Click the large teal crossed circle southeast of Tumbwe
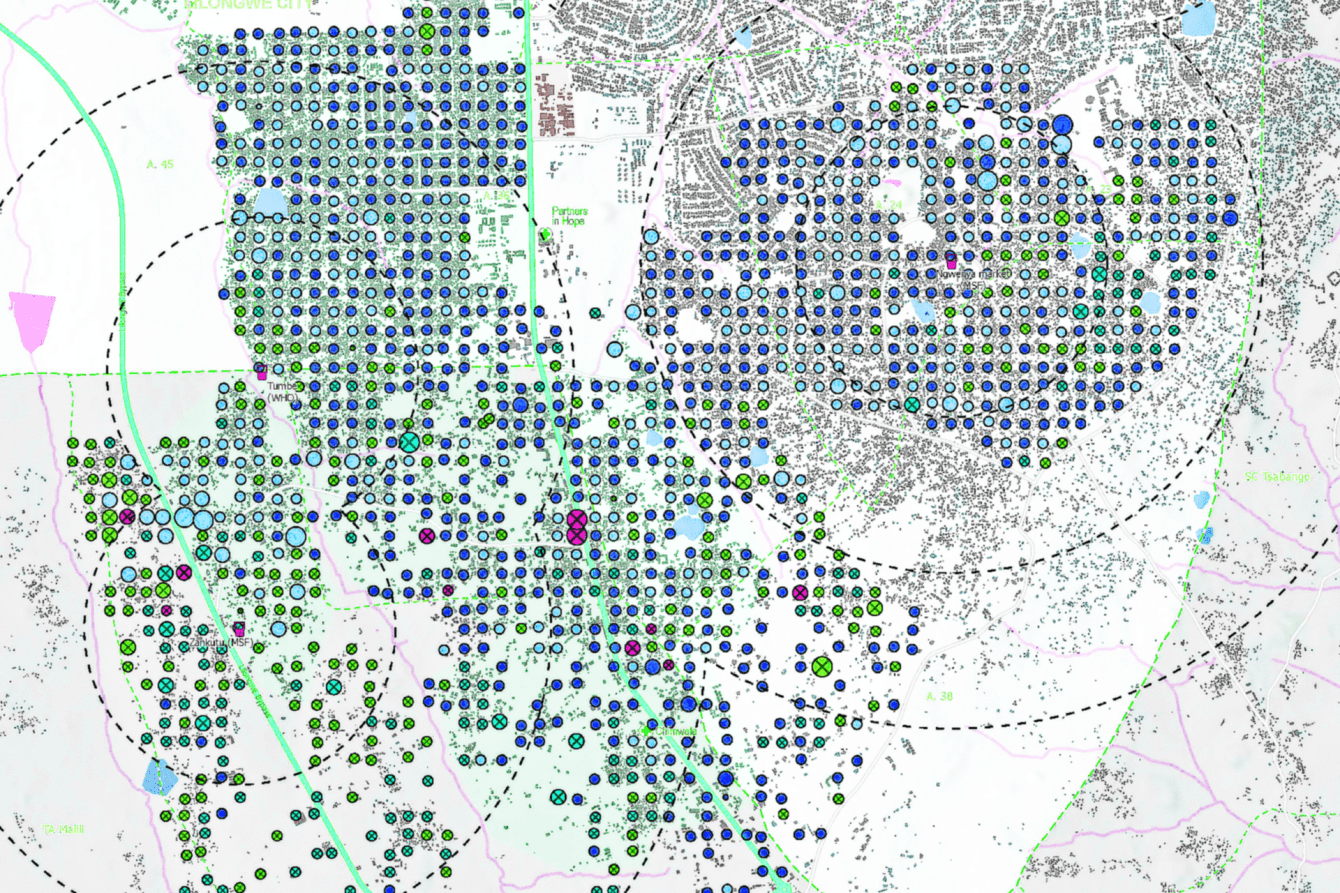Image resolution: width=1340 pixels, height=893 pixels. click(x=409, y=441)
